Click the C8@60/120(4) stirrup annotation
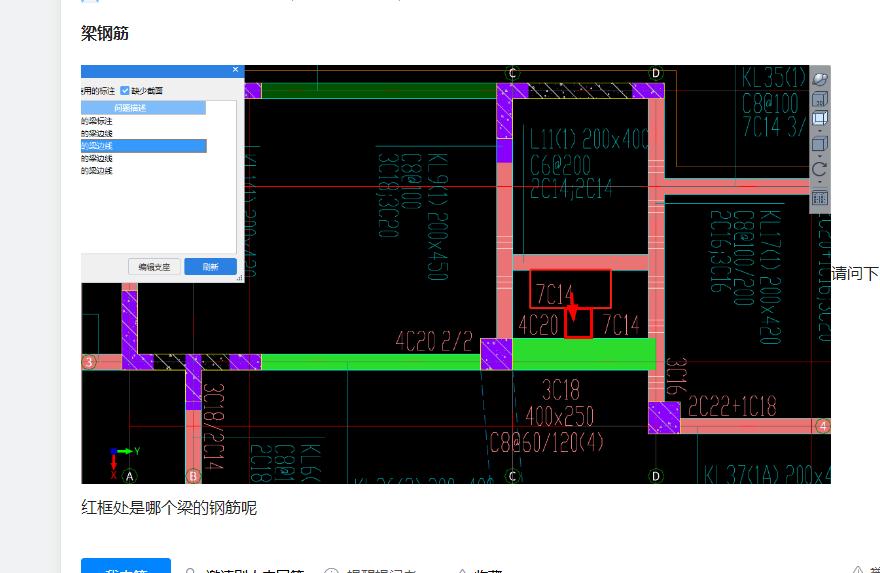 [x=547, y=442]
